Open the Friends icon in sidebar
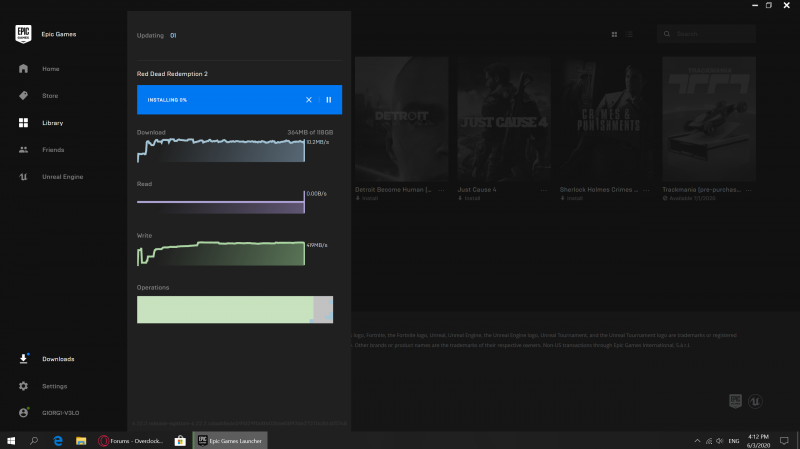Screen dimensions: 800x449 point(23,150)
